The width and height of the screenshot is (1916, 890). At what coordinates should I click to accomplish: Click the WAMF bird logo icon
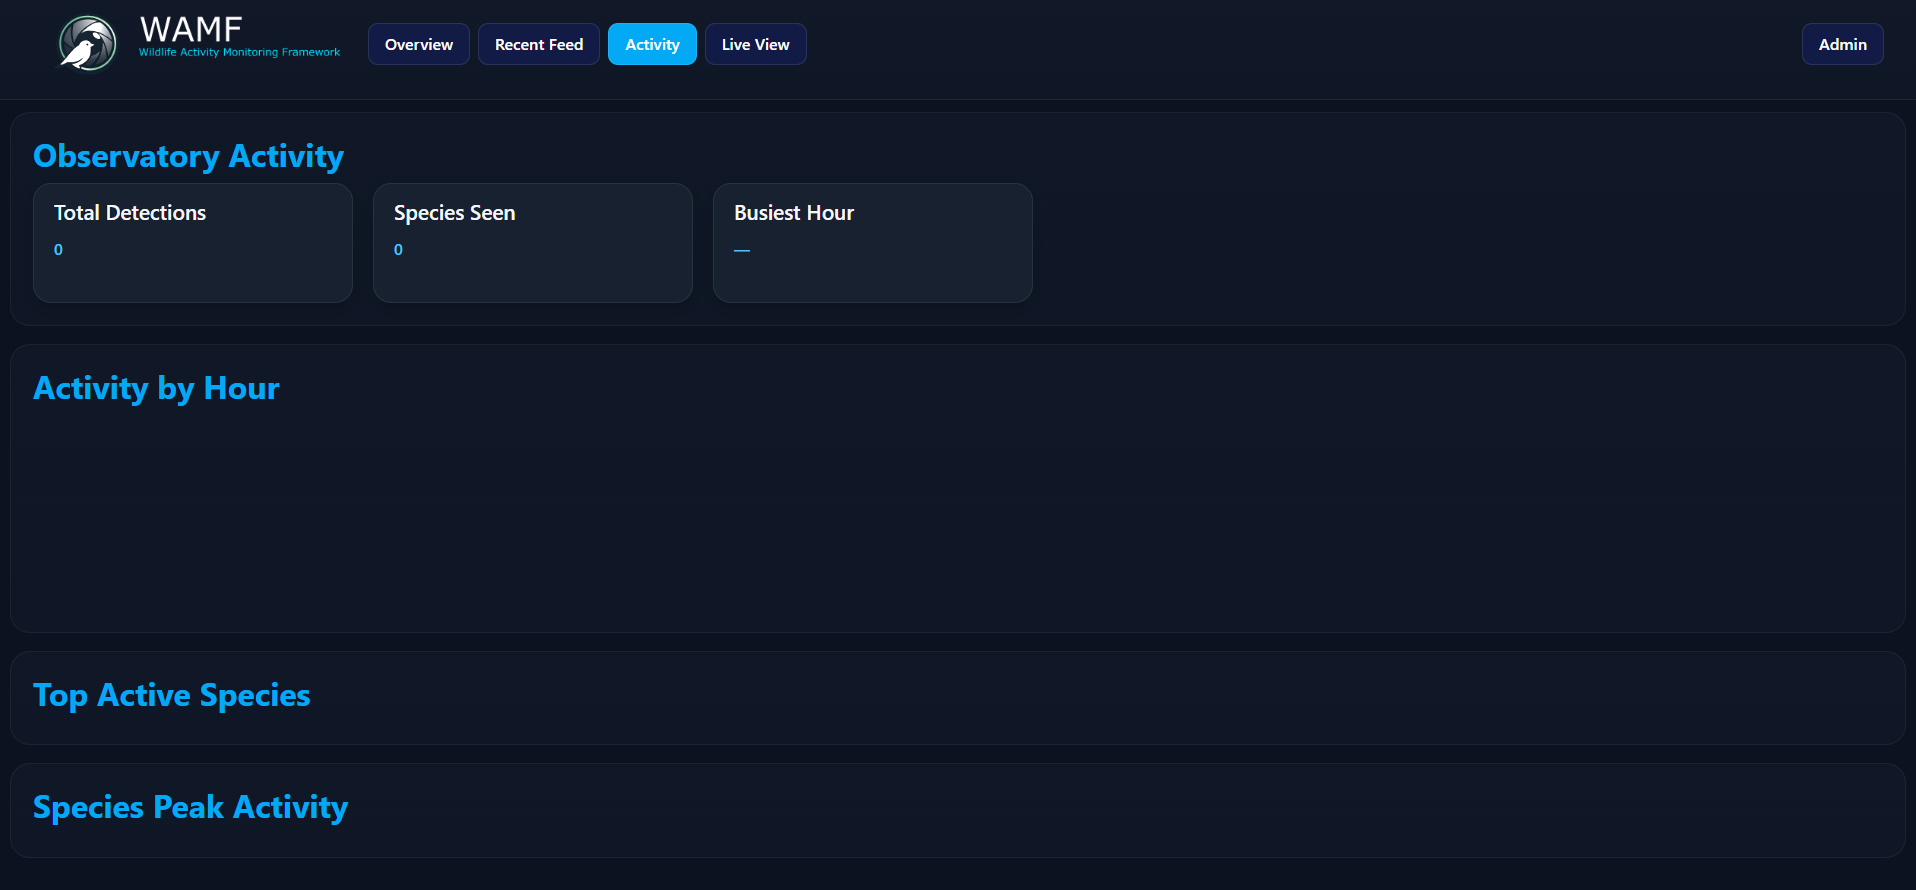[88, 44]
